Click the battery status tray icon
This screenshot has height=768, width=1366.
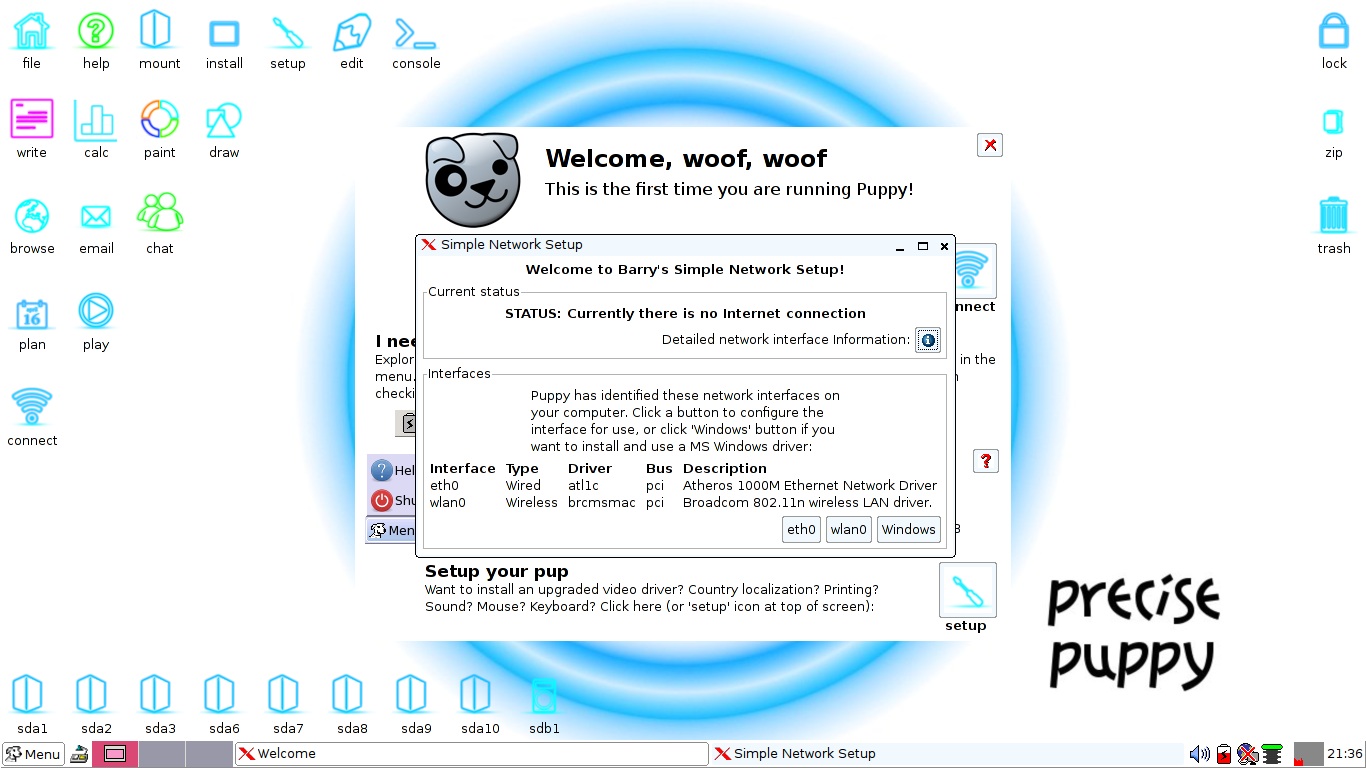pos(1224,754)
